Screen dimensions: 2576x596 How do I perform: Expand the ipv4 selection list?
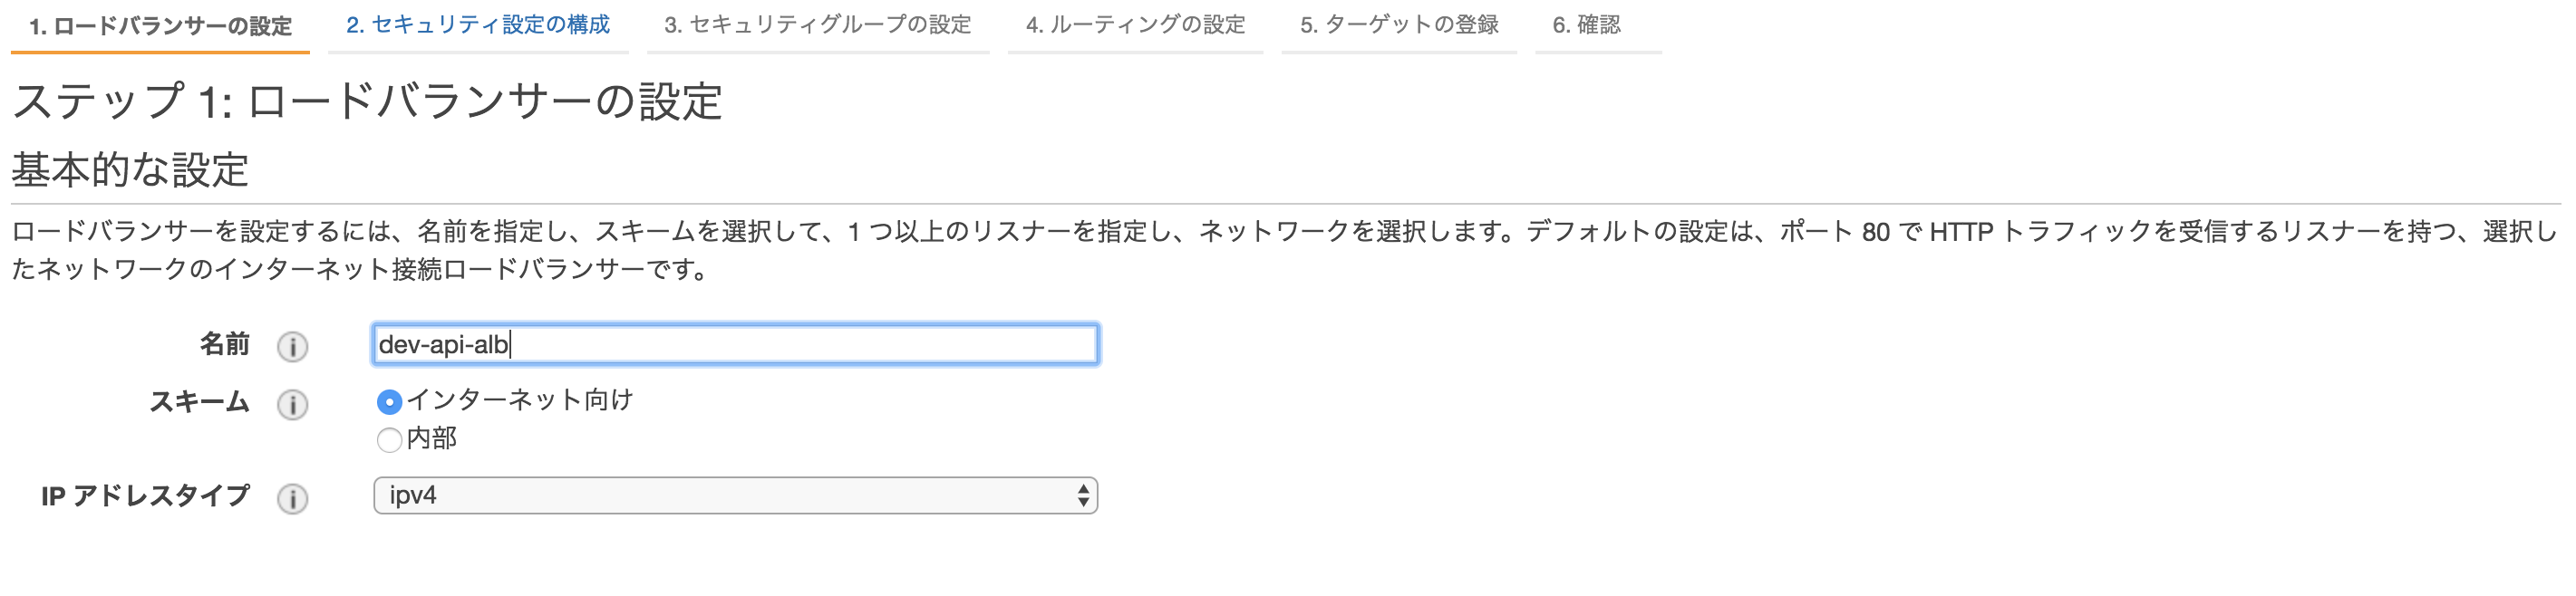tap(735, 496)
